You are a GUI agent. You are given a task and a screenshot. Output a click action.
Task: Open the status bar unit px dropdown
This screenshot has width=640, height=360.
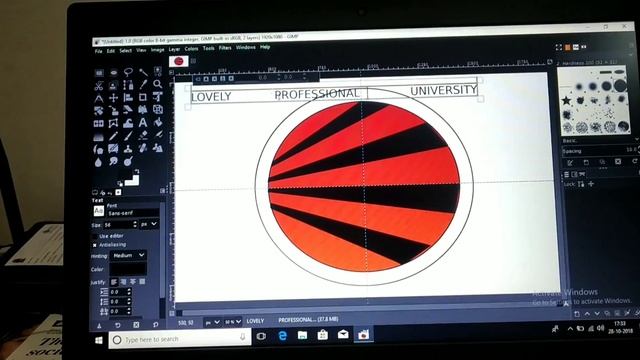pyautogui.click(x=212, y=322)
